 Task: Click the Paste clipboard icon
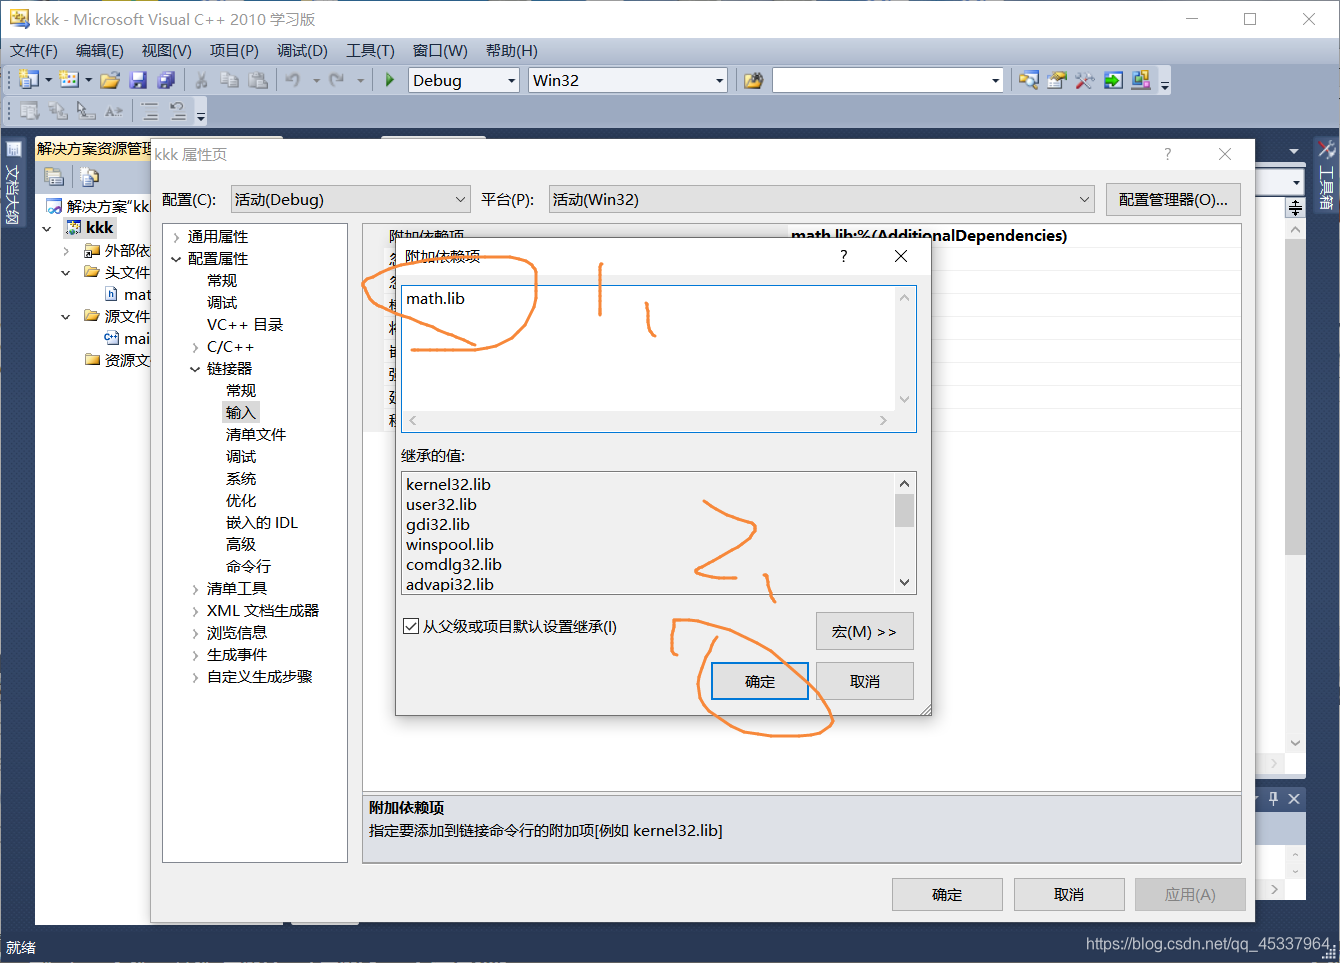click(258, 80)
